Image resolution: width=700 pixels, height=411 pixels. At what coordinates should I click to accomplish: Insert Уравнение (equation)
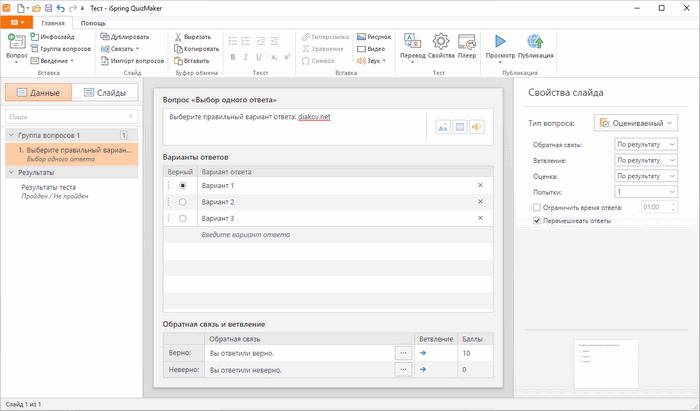pyautogui.click(x=323, y=49)
